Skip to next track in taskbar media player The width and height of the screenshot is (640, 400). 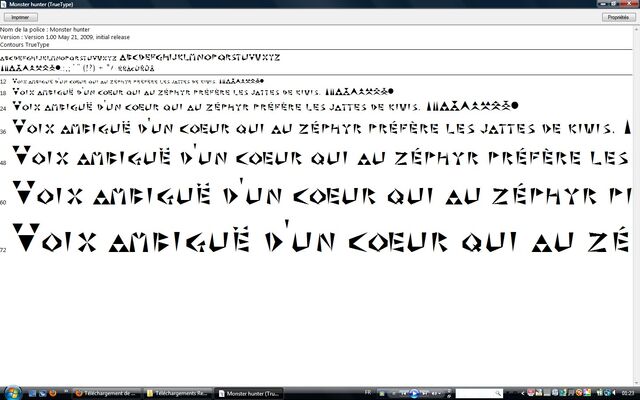click(x=425, y=393)
